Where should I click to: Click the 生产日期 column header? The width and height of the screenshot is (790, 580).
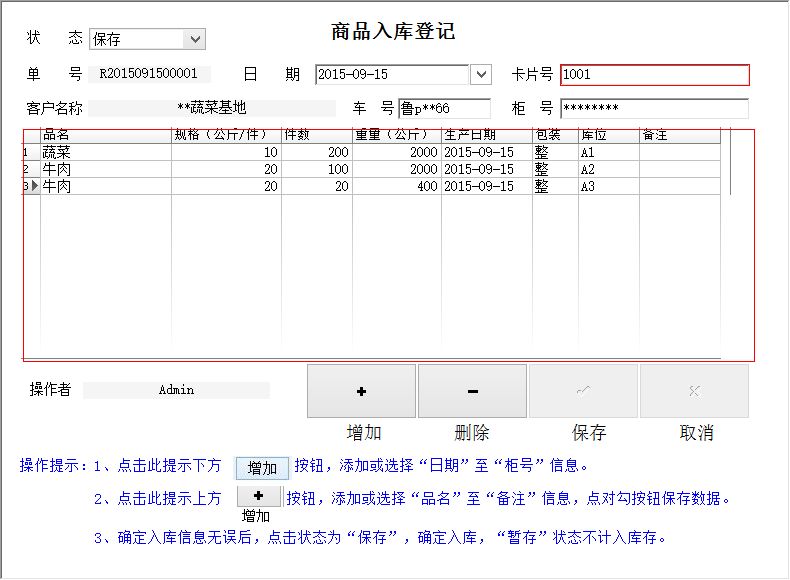pyautogui.click(x=487, y=135)
